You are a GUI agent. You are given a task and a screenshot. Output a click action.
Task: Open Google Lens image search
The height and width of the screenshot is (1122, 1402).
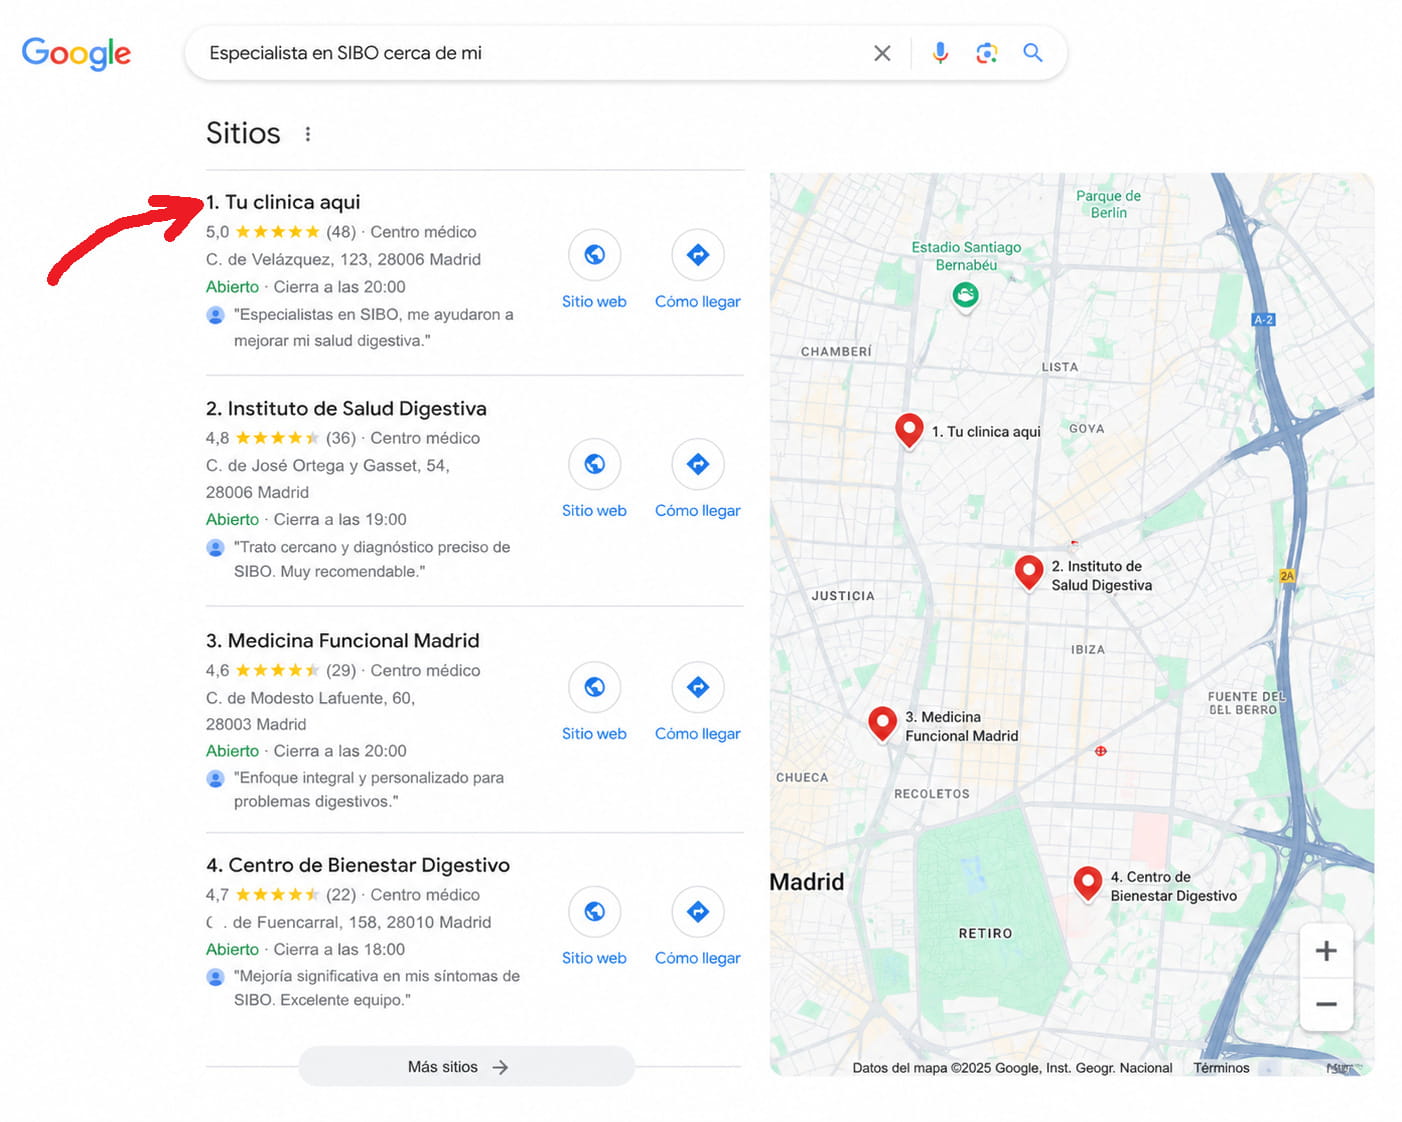986,53
